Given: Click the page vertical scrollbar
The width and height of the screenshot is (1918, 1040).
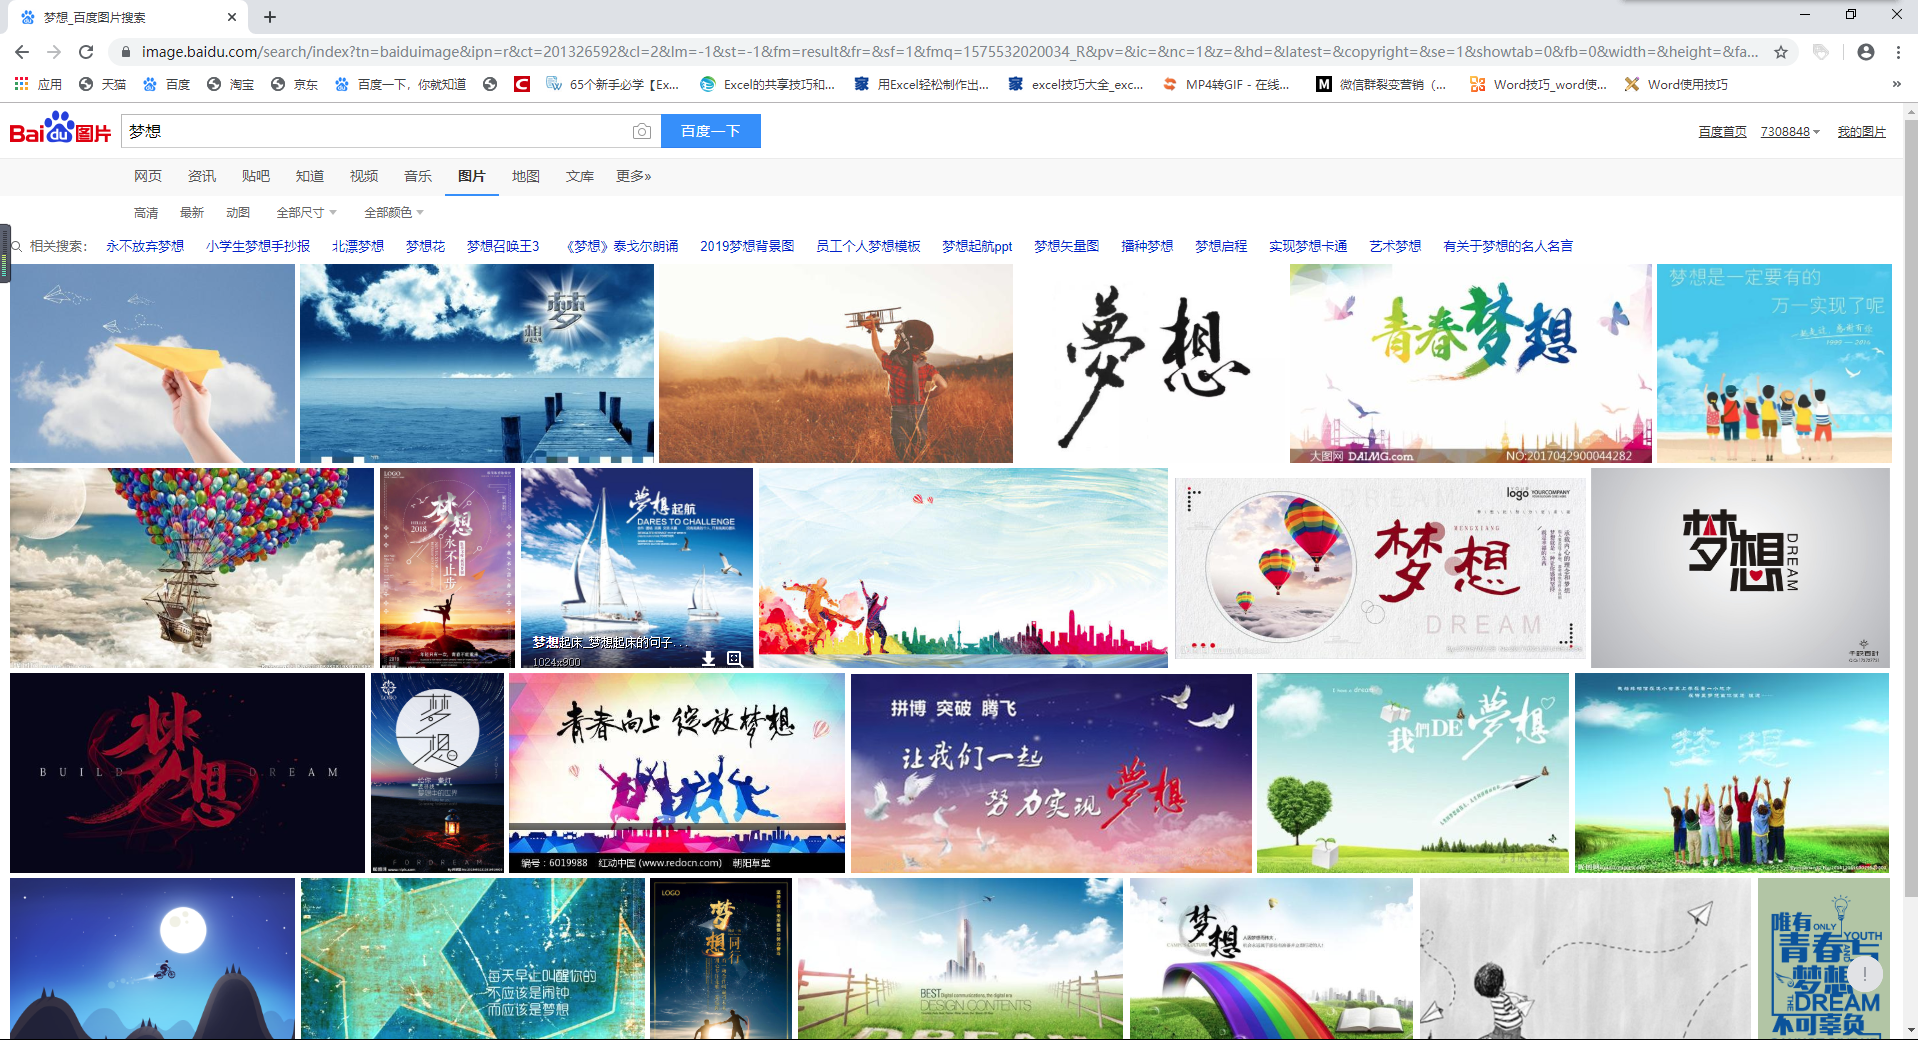Looking at the screenshot, I should click(1910, 510).
